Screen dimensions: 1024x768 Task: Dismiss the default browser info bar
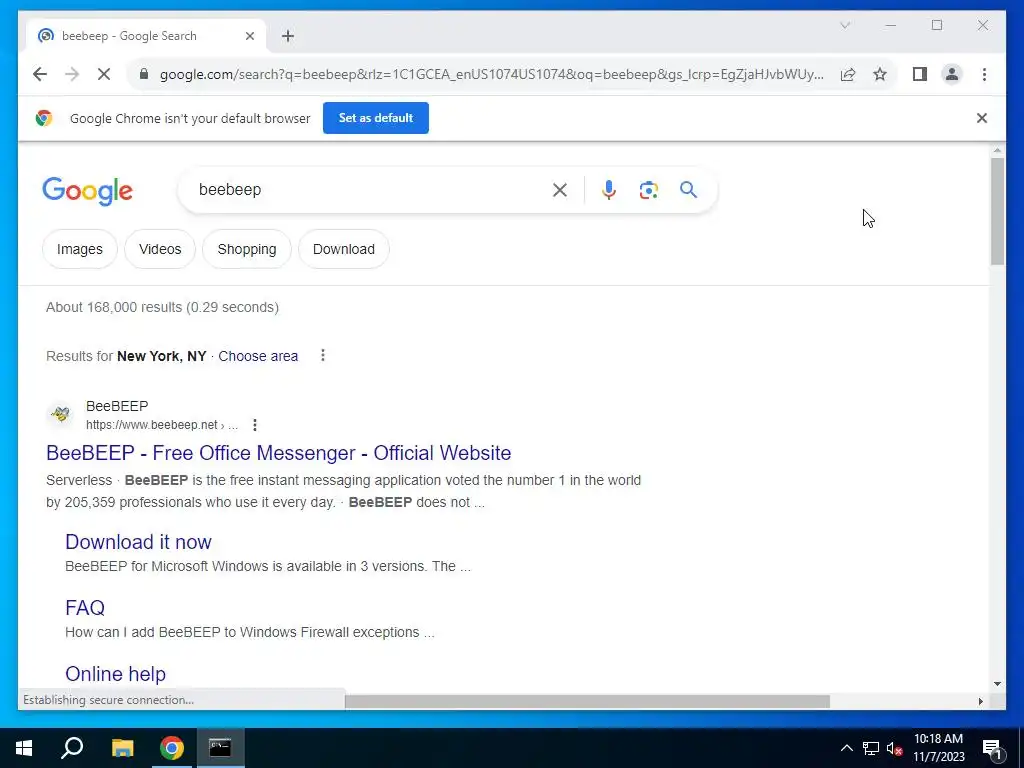[982, 118]
